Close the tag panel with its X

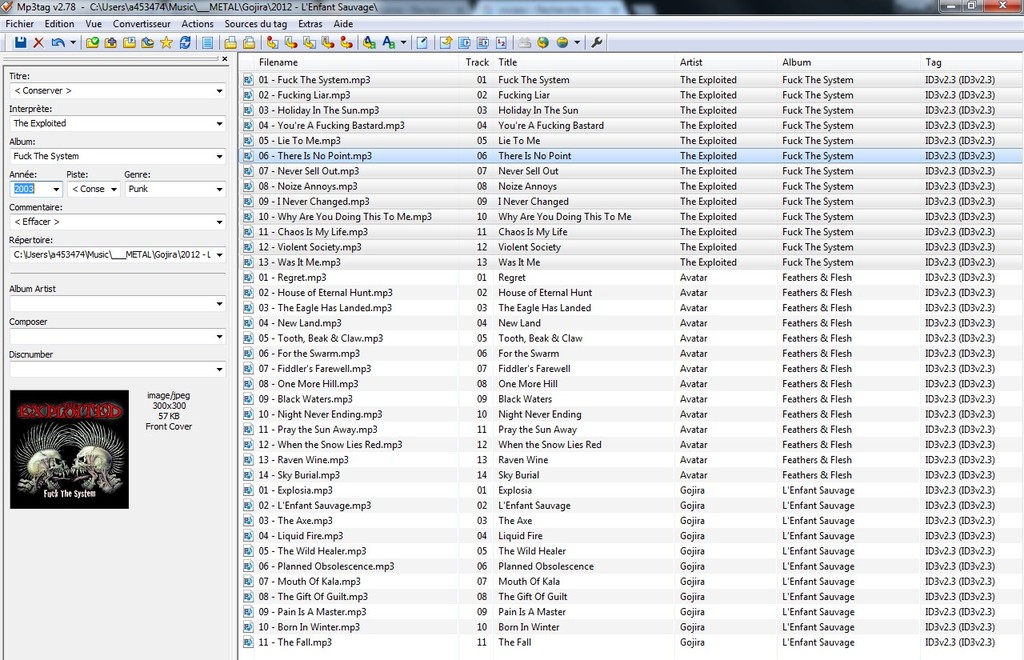coord(225,59)
